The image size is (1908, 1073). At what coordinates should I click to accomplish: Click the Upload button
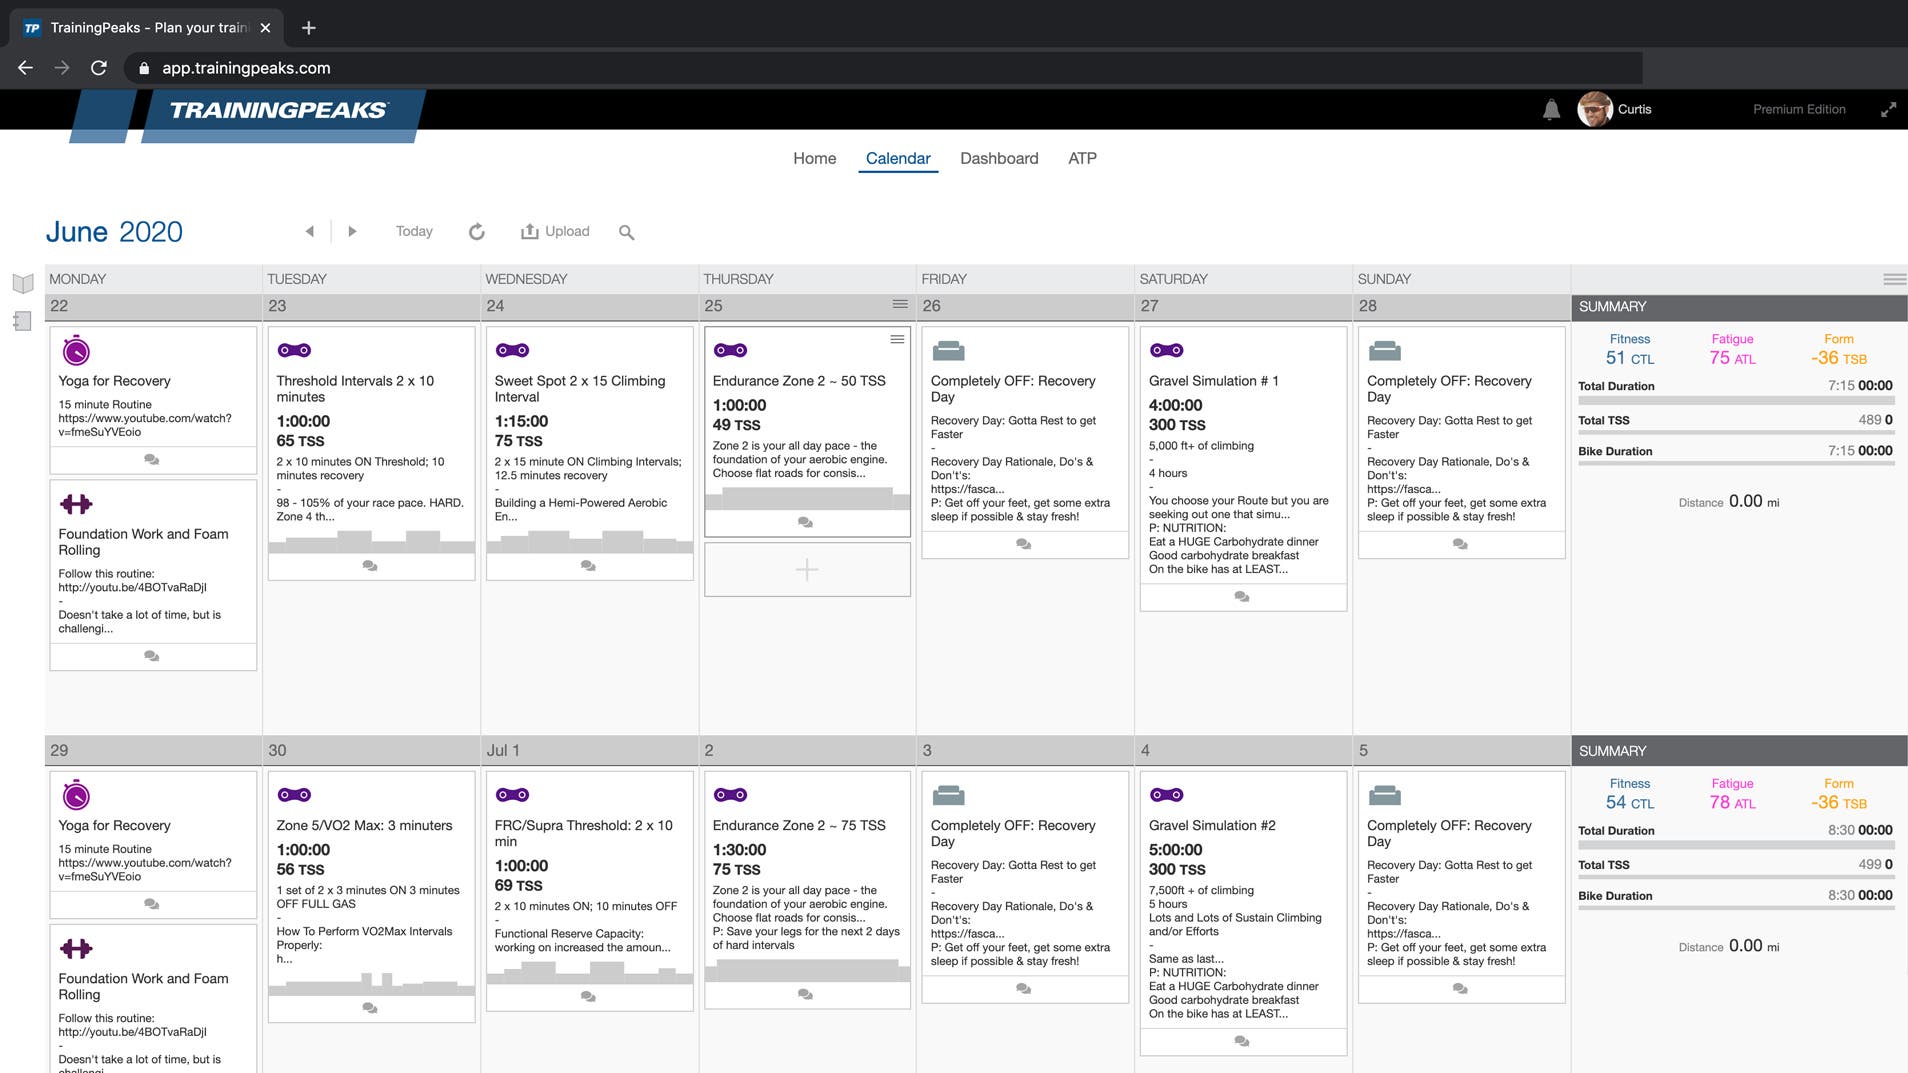click(555, 231)
